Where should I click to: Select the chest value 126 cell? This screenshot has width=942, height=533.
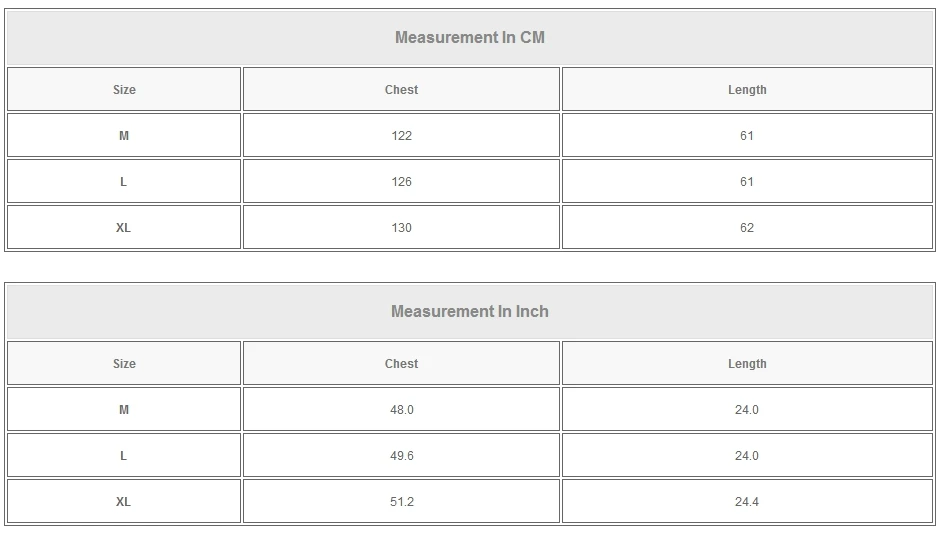(401, 182)
